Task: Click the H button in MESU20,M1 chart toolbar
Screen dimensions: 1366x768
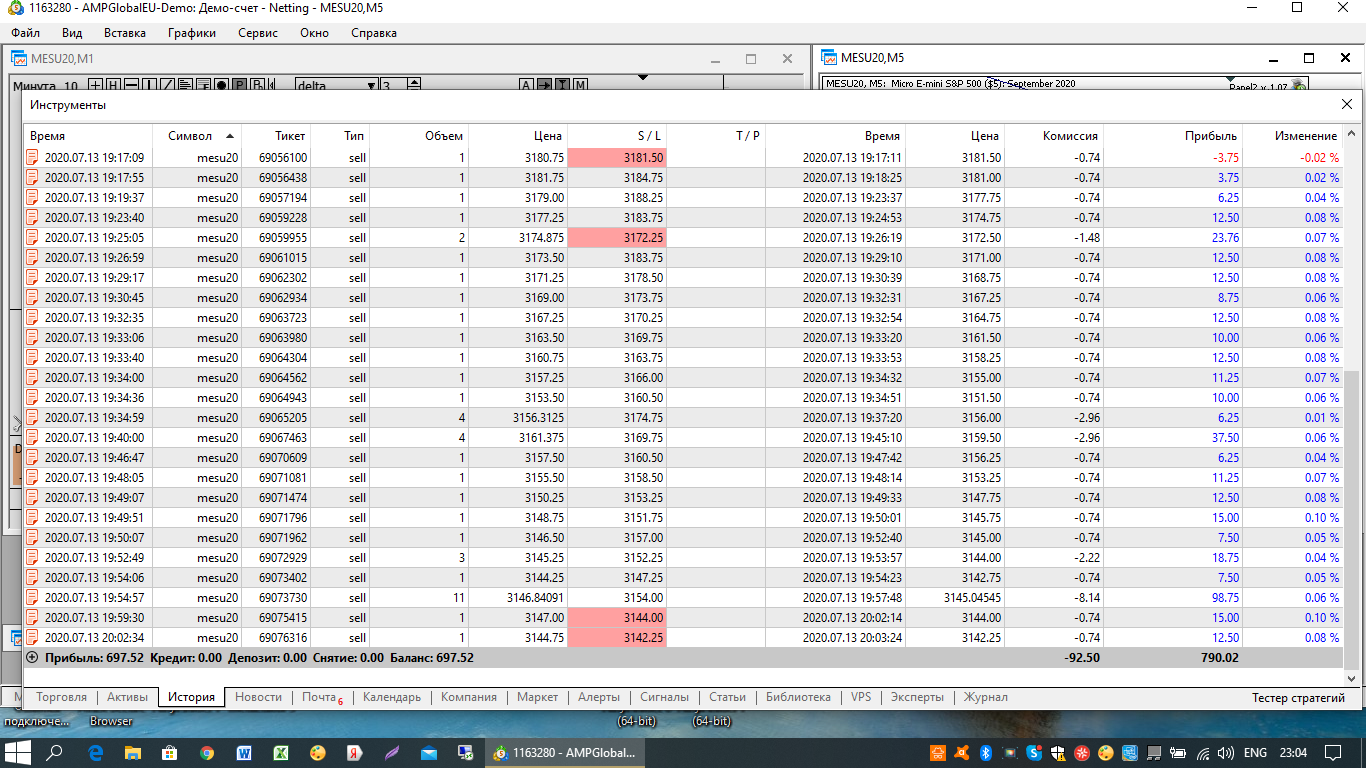Action: (x=113, y=85)
